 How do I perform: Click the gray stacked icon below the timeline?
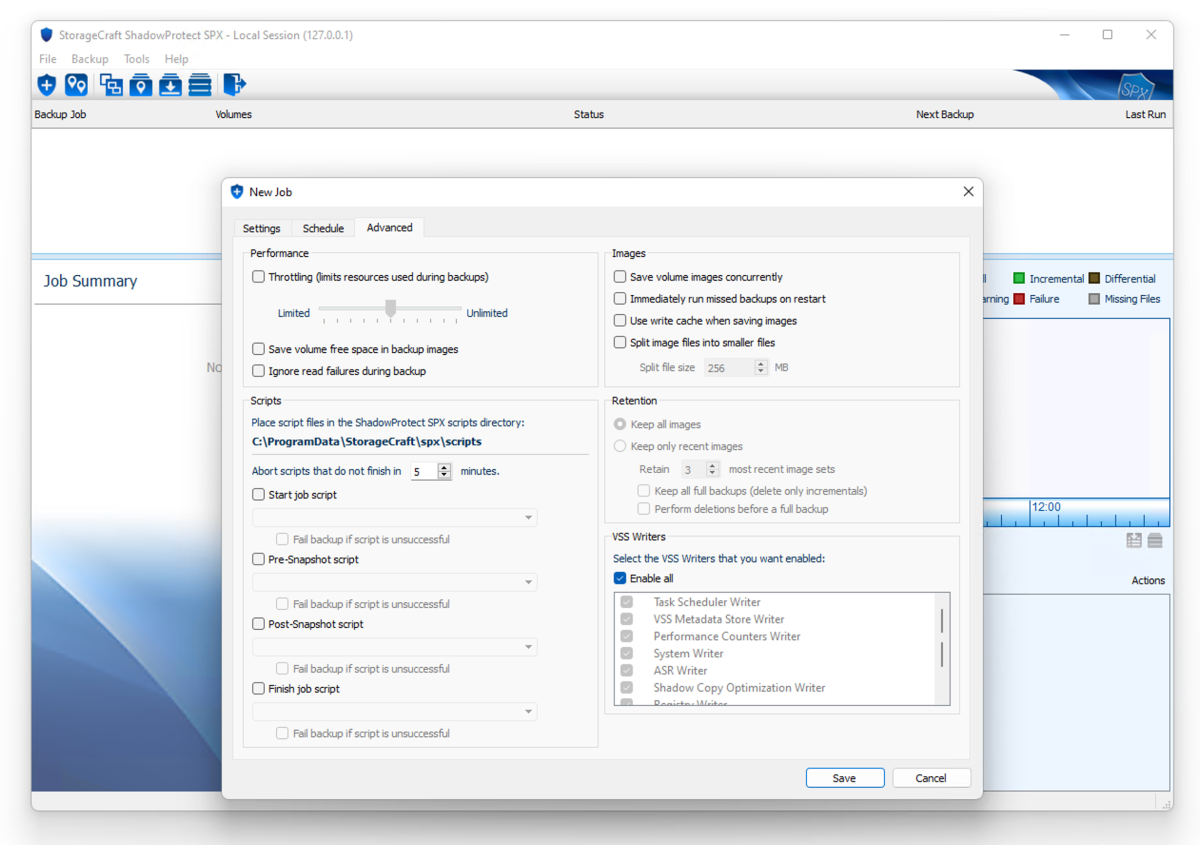click(1155, 541)
